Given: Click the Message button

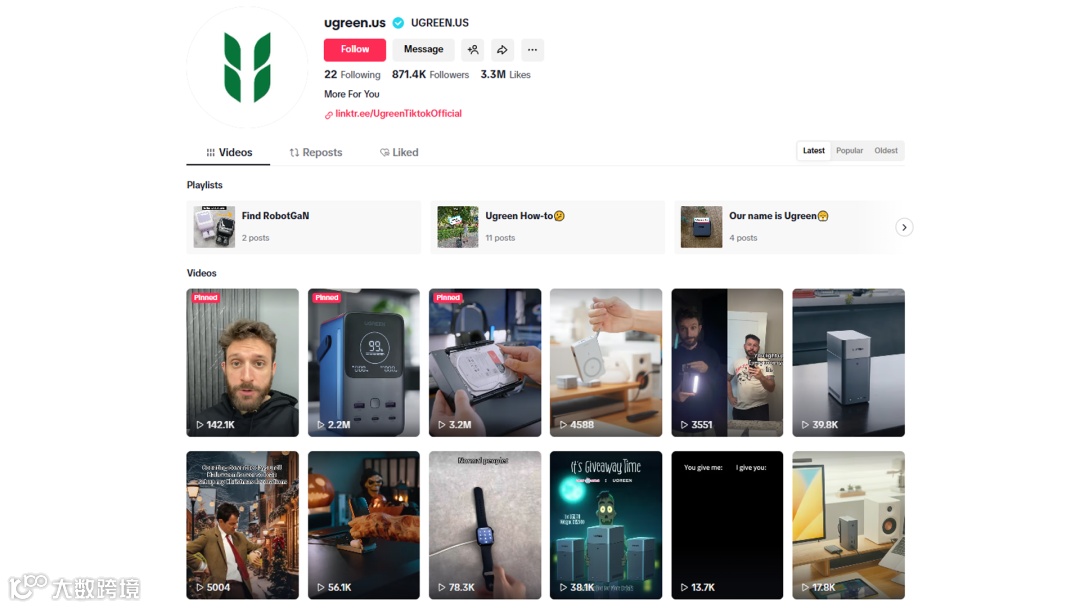Looking at the screenshot, I should [424, 50].
